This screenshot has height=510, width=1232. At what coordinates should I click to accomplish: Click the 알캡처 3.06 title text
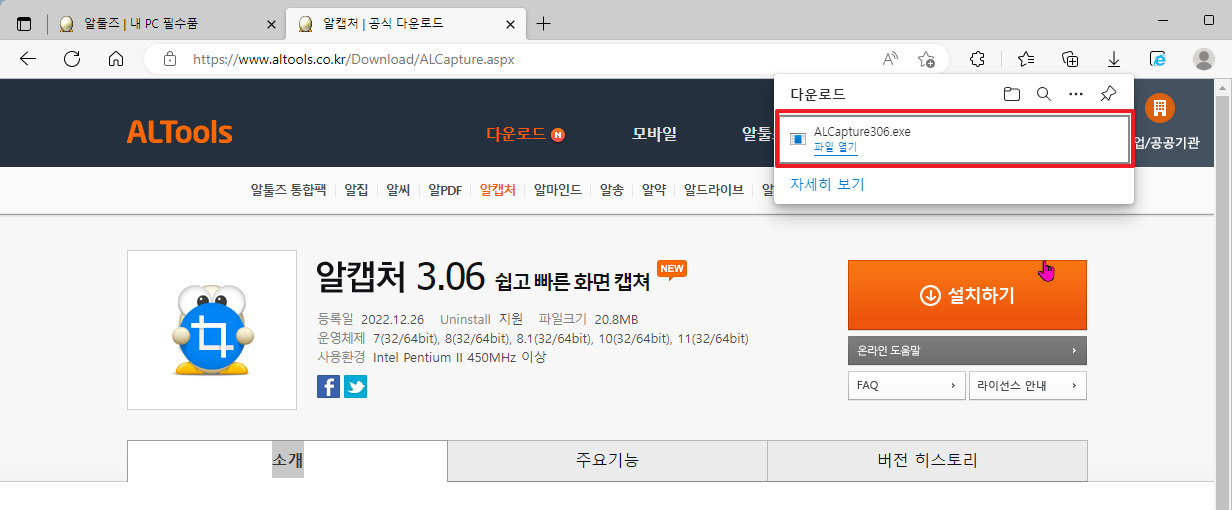400,275
